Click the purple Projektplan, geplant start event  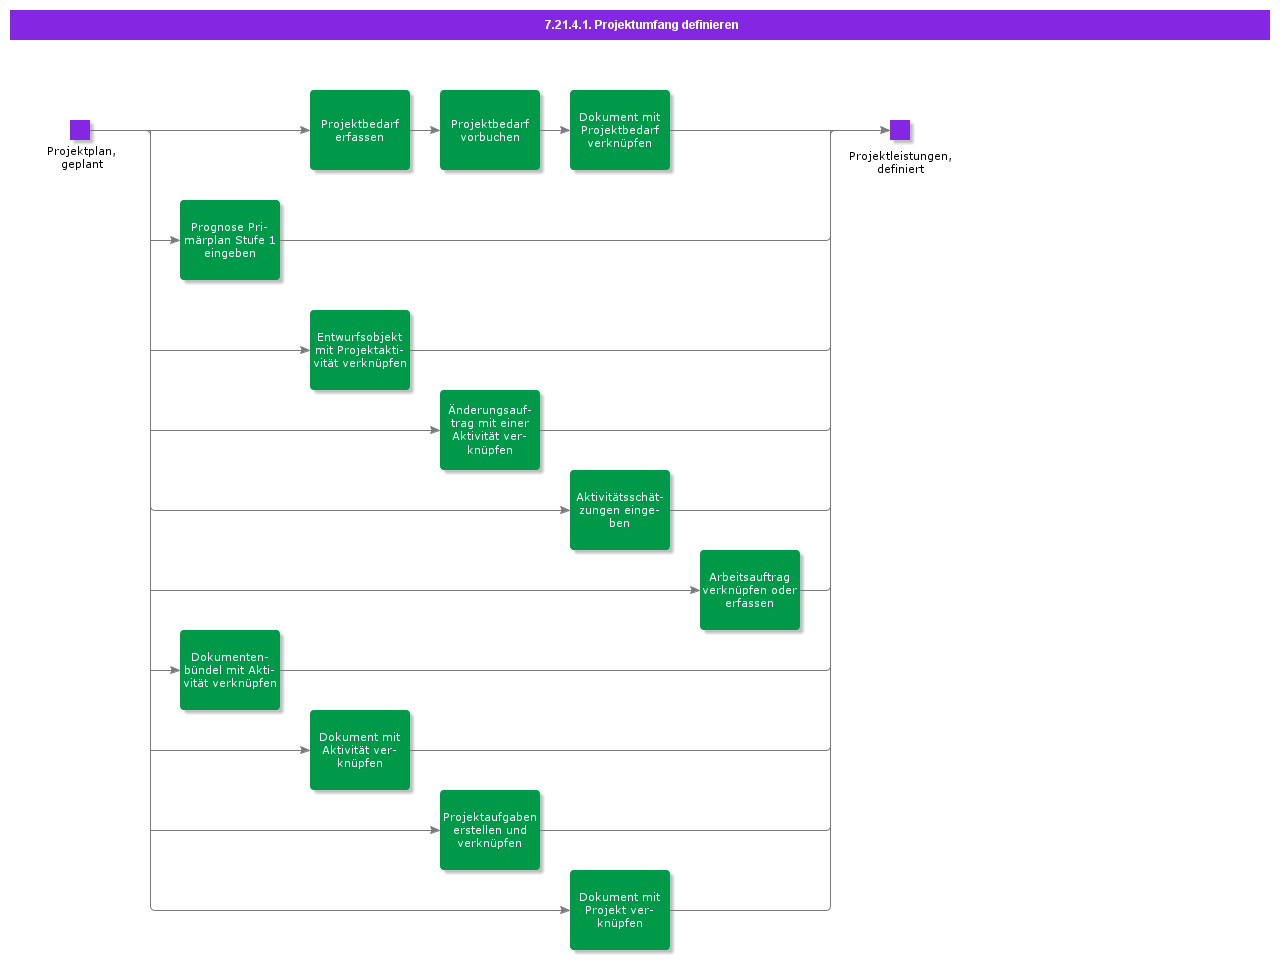(x=80, y=130)
